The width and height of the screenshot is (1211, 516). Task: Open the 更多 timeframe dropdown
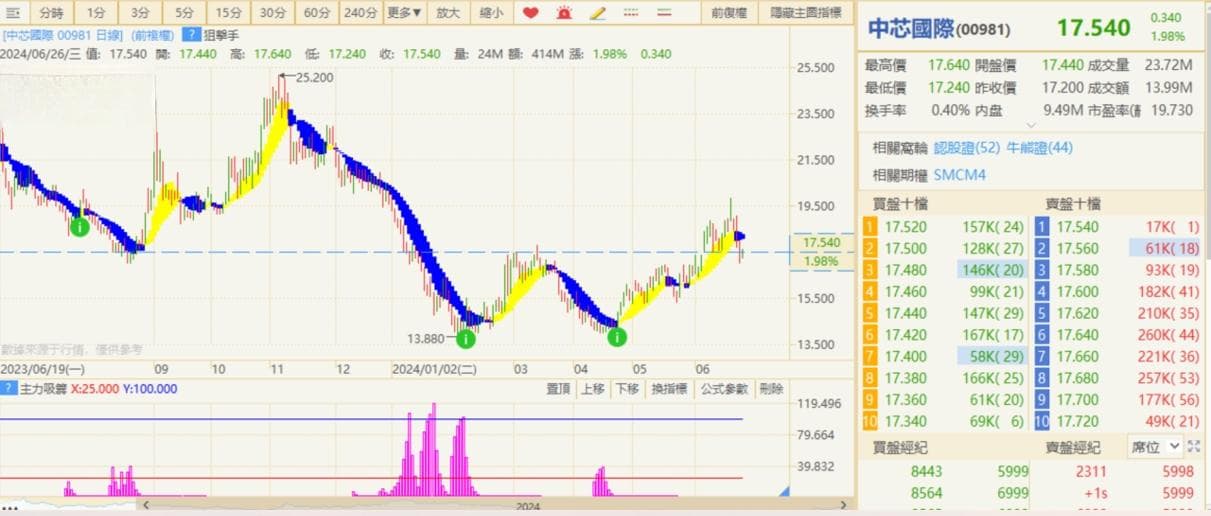[x=404, y=13]
